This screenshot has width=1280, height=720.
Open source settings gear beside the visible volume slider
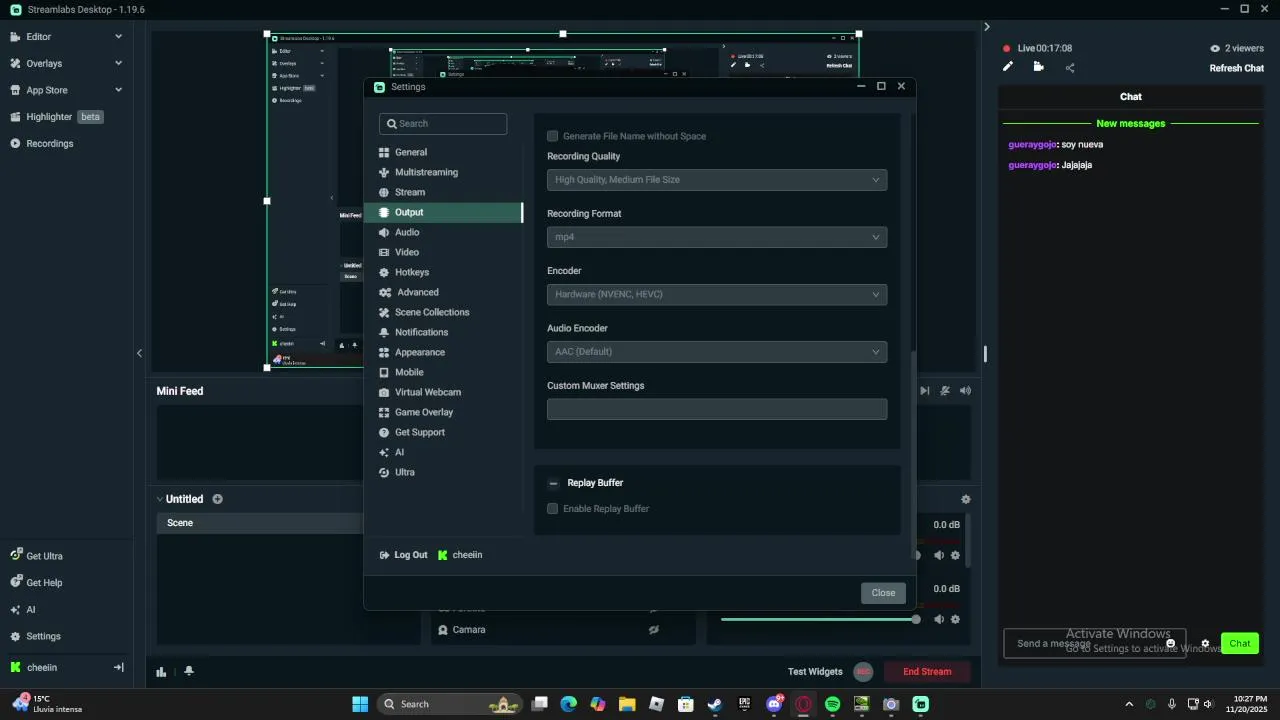[x=955, y=619]
